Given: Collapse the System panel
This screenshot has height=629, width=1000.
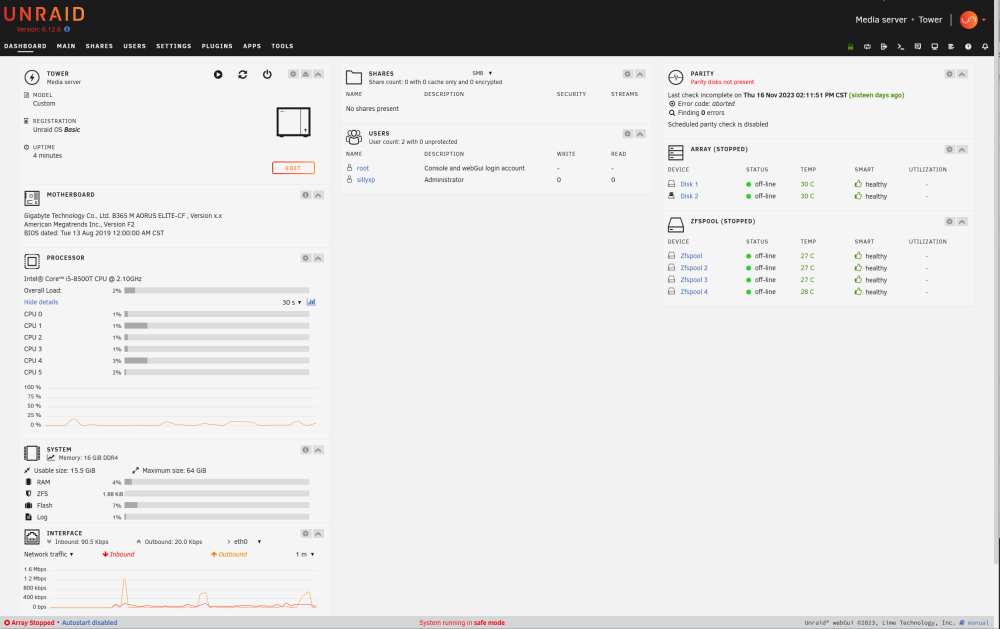Looking at the screenshot, I should pos(318,450).
